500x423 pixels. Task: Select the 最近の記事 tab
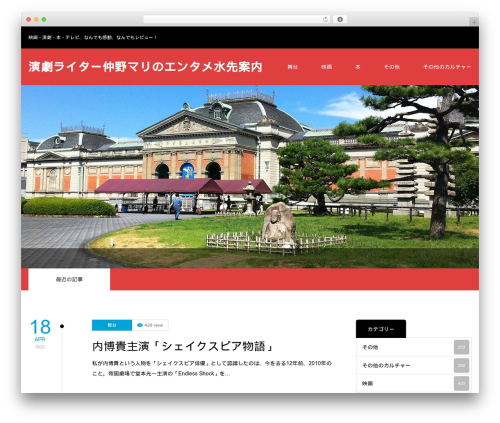(x=69, y=279)
